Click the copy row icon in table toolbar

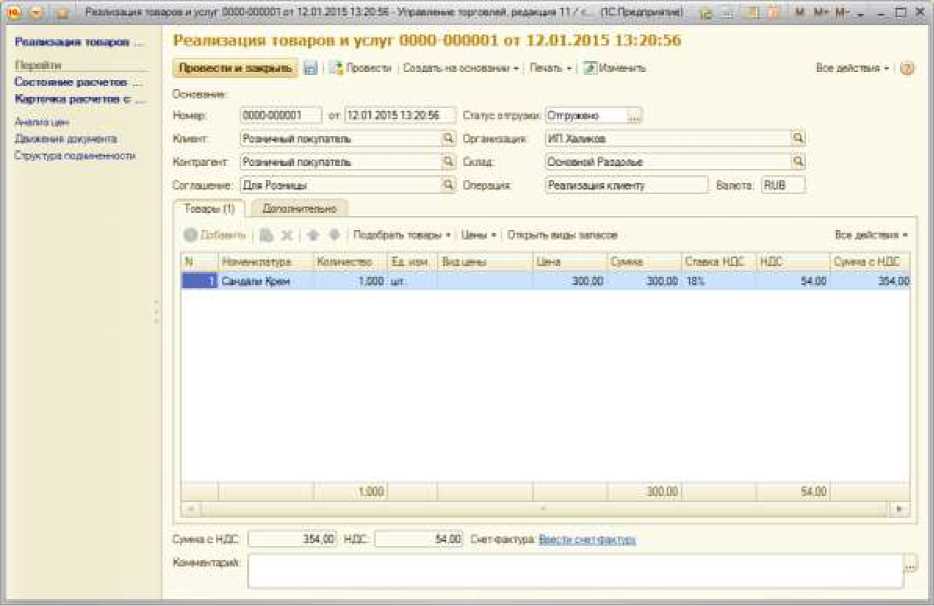tap(266, 235)
